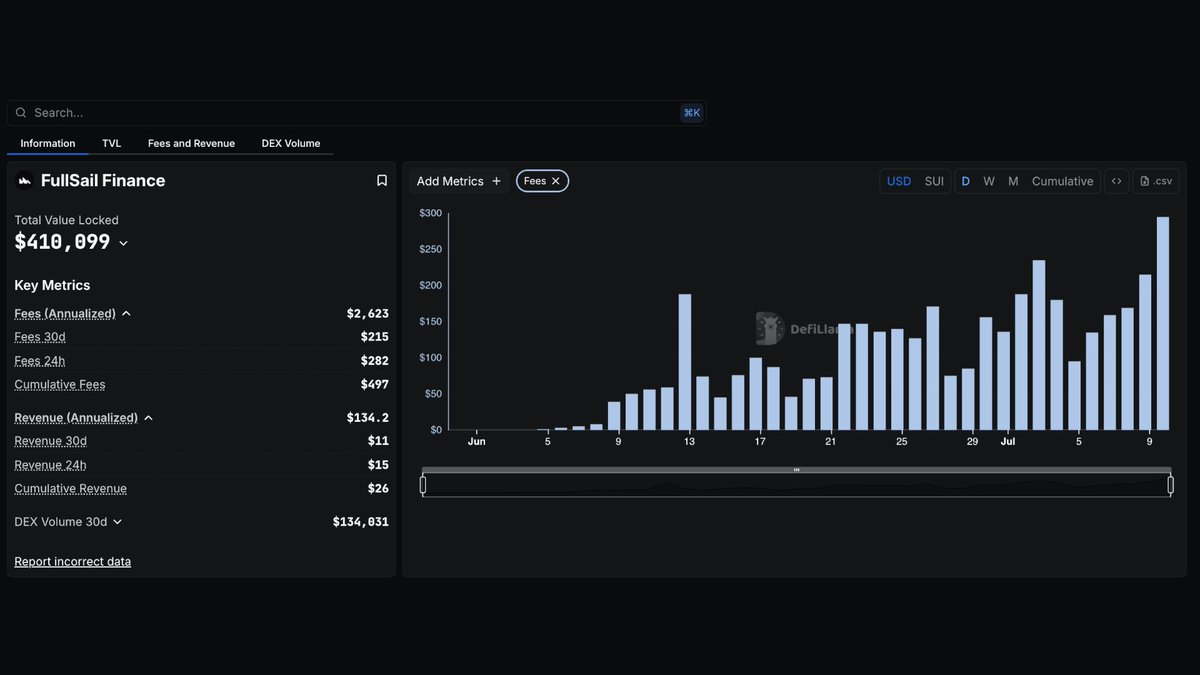Click the Jun axis label
Viewport: 1200px width, 675px height.
click(477, 441)
